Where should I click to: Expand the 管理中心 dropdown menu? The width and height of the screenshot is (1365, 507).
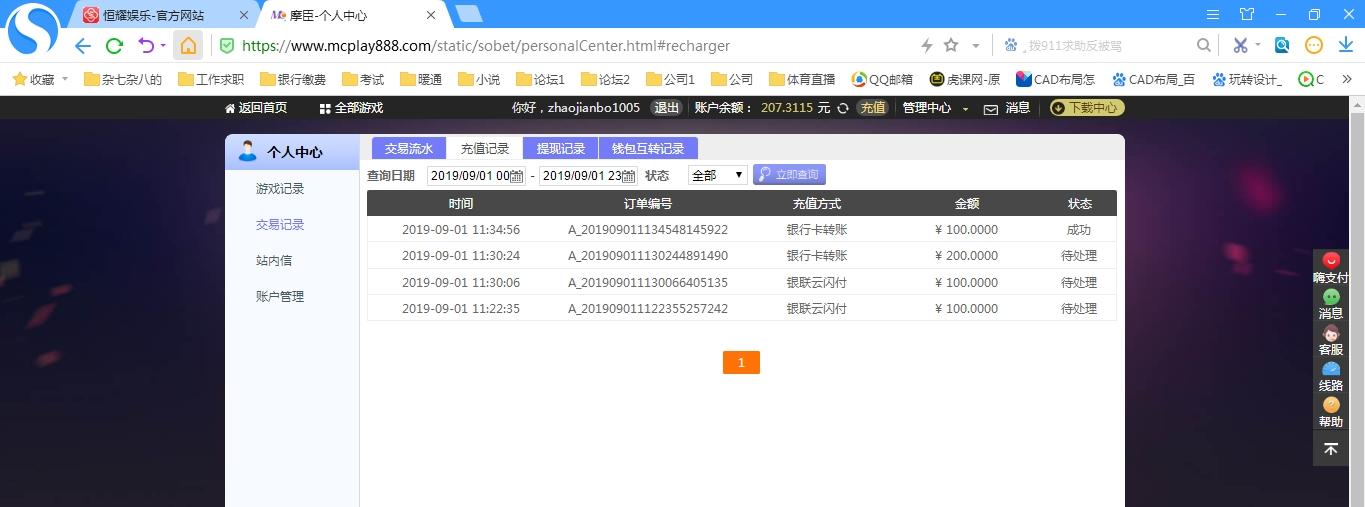tap(965, 108)
